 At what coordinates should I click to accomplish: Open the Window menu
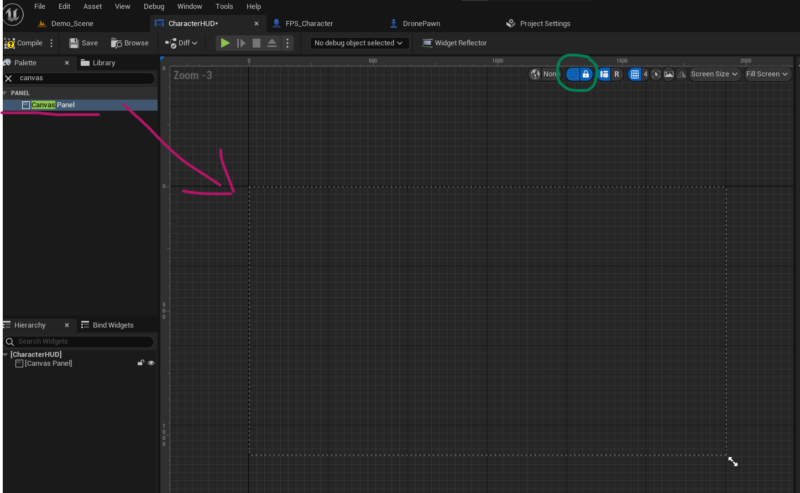(x=189, y=7)
